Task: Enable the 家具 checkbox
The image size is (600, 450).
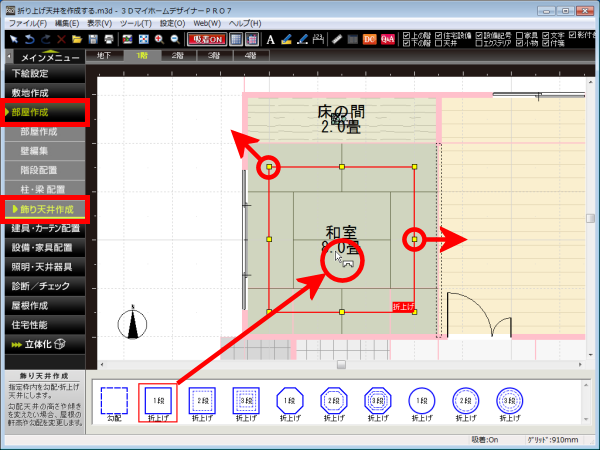Action: (519, 36)
